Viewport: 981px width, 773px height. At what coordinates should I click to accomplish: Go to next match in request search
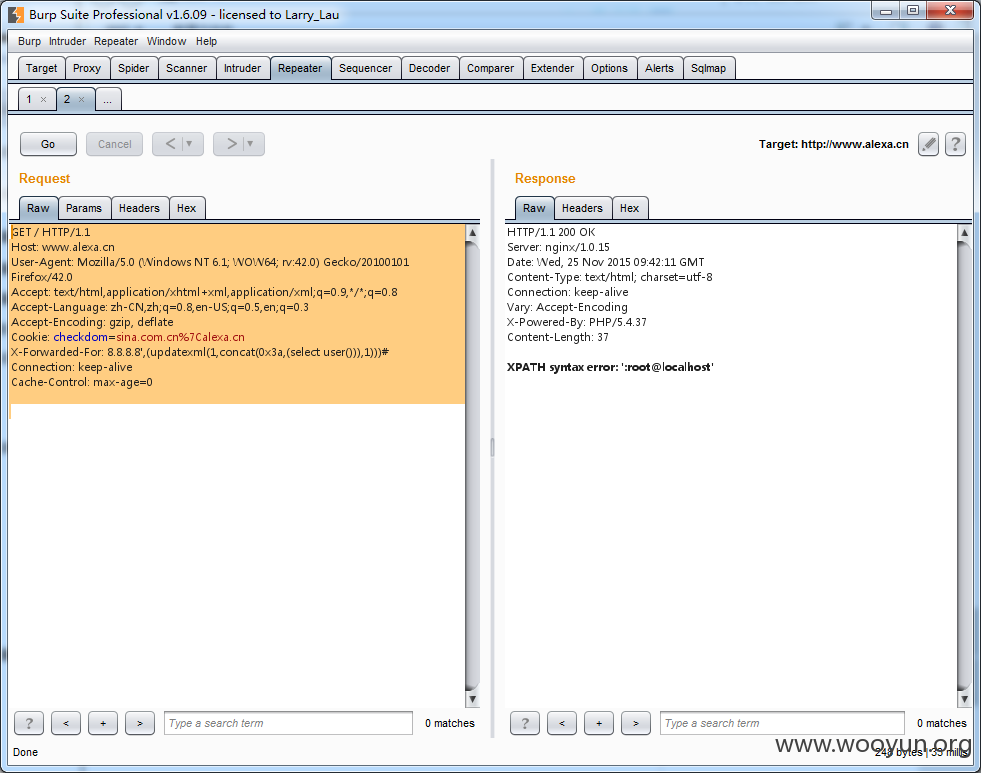(140, 723)
